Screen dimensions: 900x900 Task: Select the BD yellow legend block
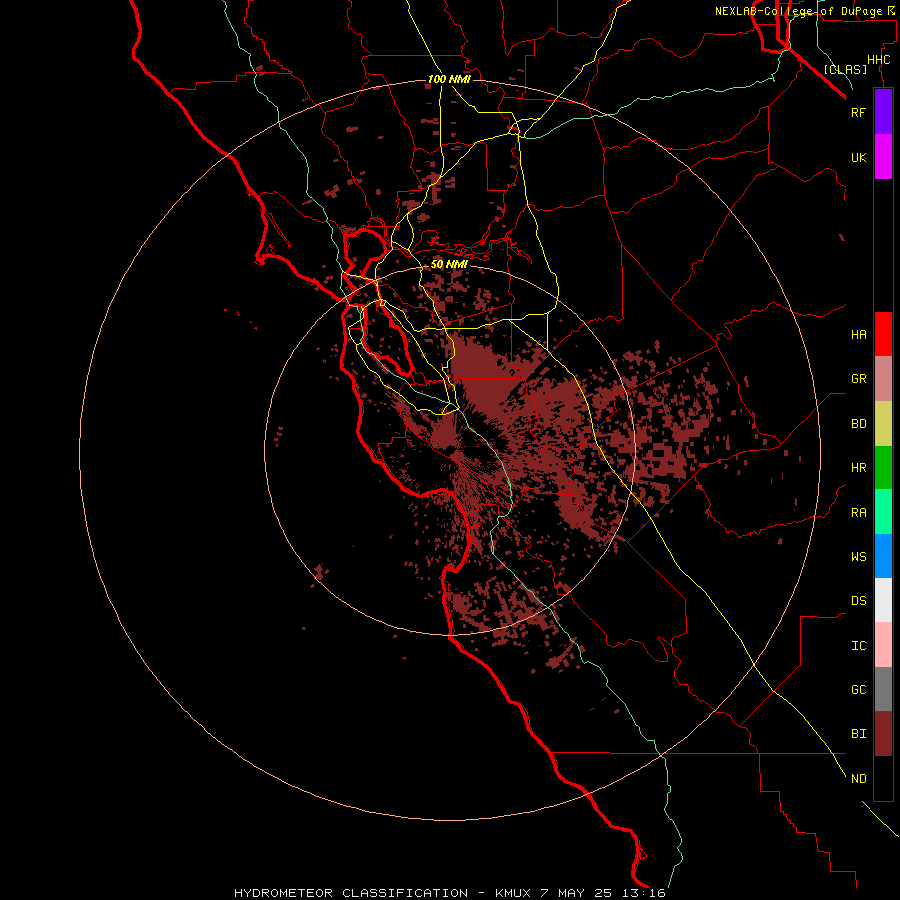[x=883, y=424]
